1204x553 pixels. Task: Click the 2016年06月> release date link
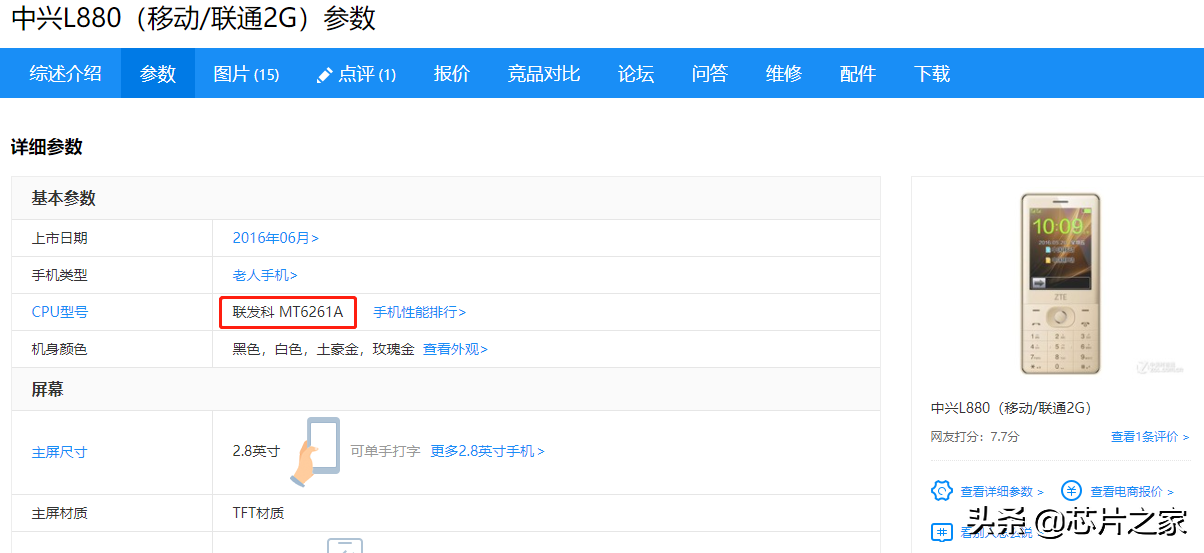click(276, 238)
